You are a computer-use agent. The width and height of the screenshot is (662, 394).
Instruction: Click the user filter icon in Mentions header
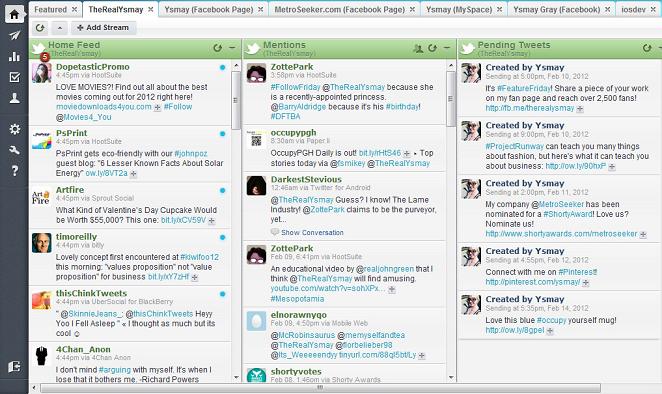click(x=418, y=49)
